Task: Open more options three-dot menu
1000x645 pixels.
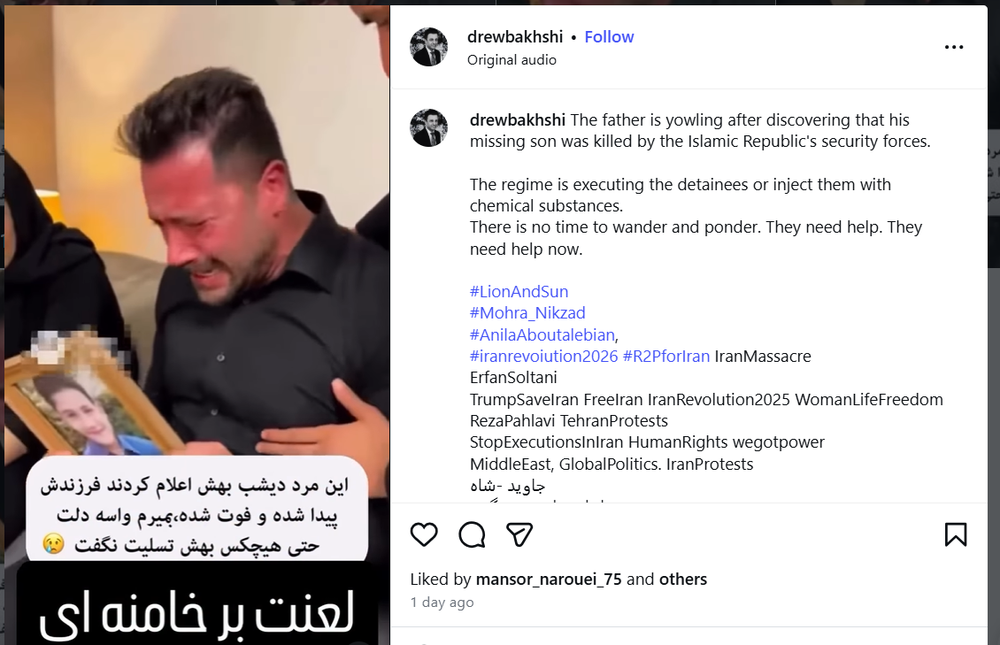Action: [953, 47]
